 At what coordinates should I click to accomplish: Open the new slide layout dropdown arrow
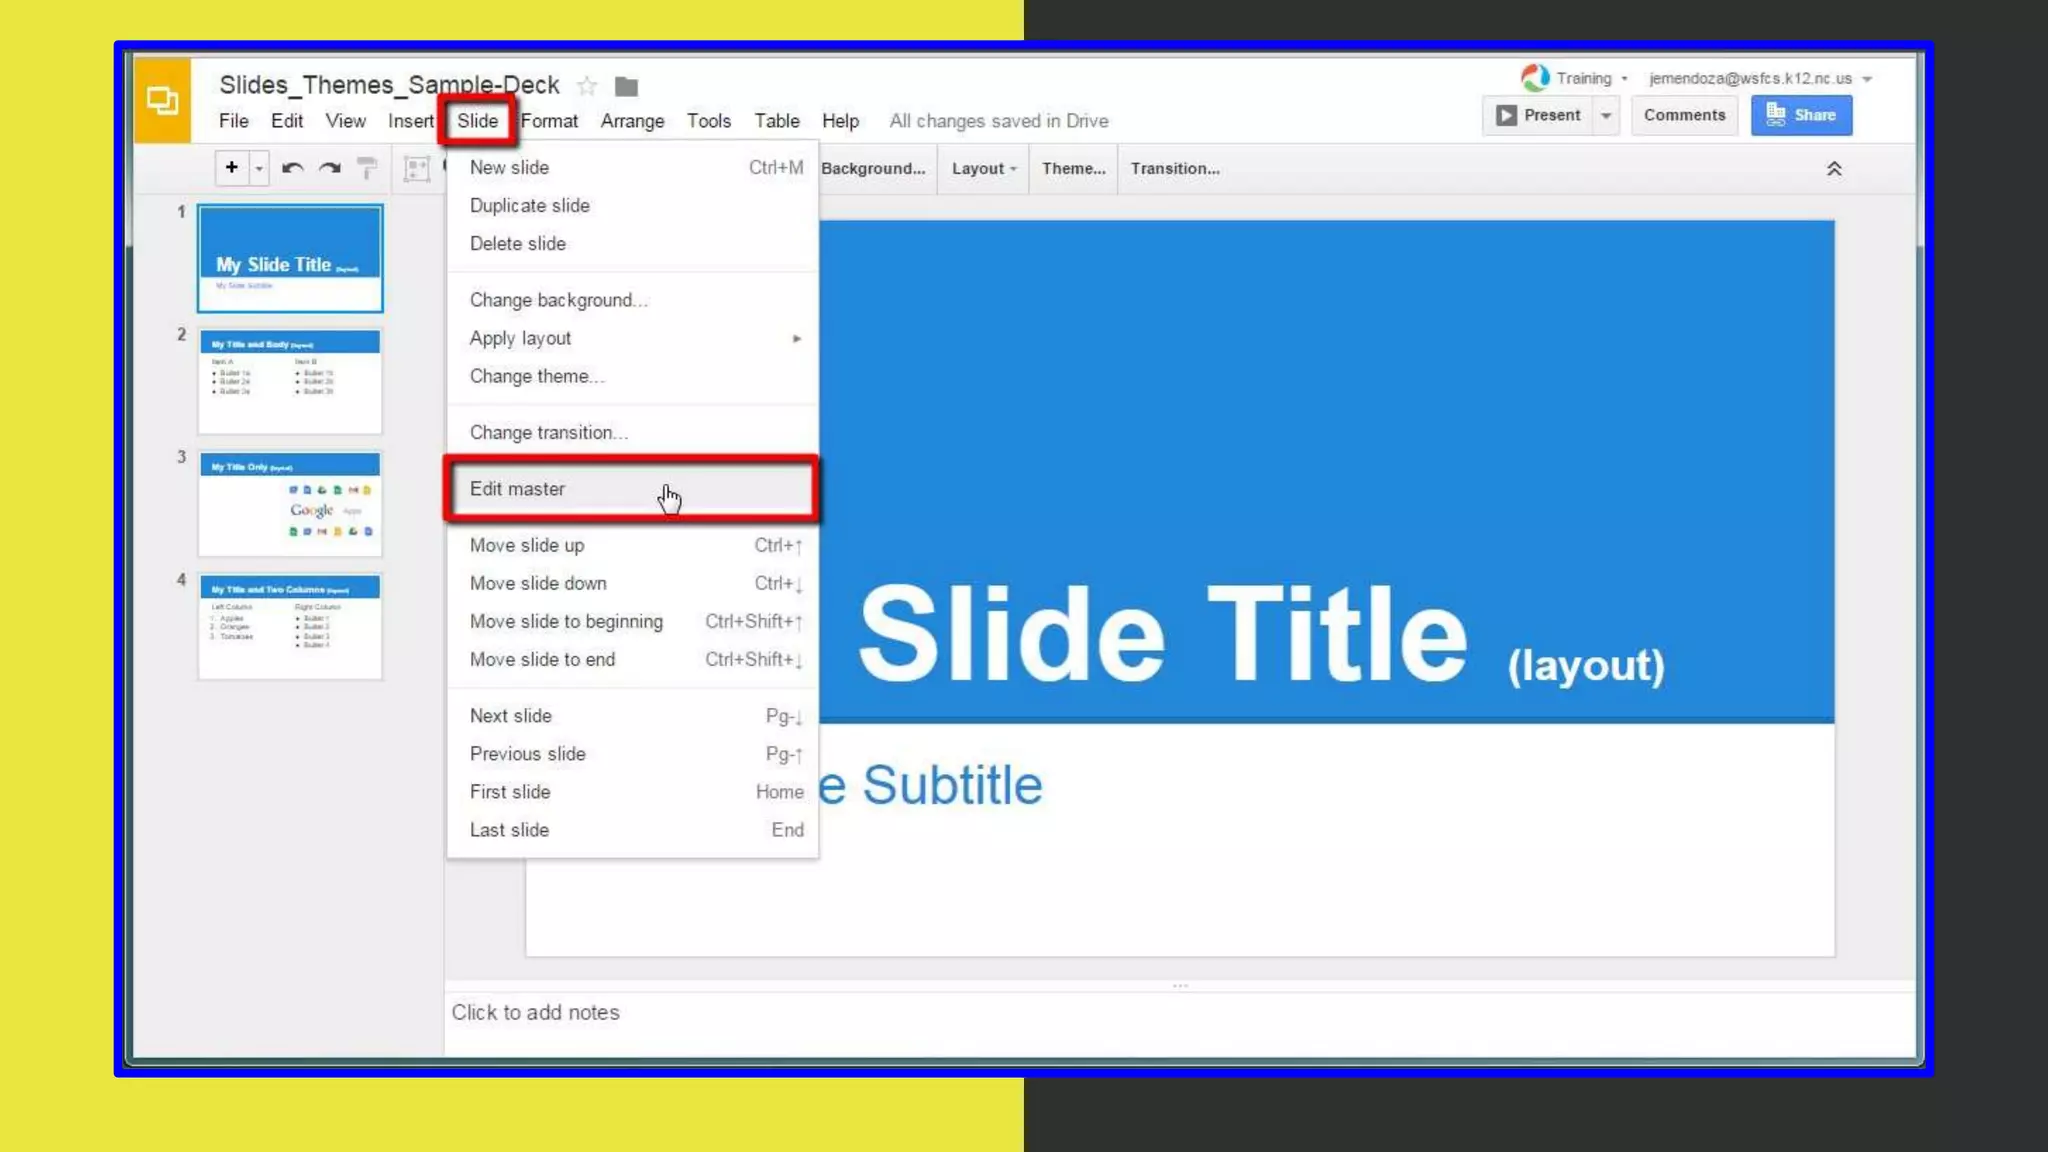click(x=259, y=168)
